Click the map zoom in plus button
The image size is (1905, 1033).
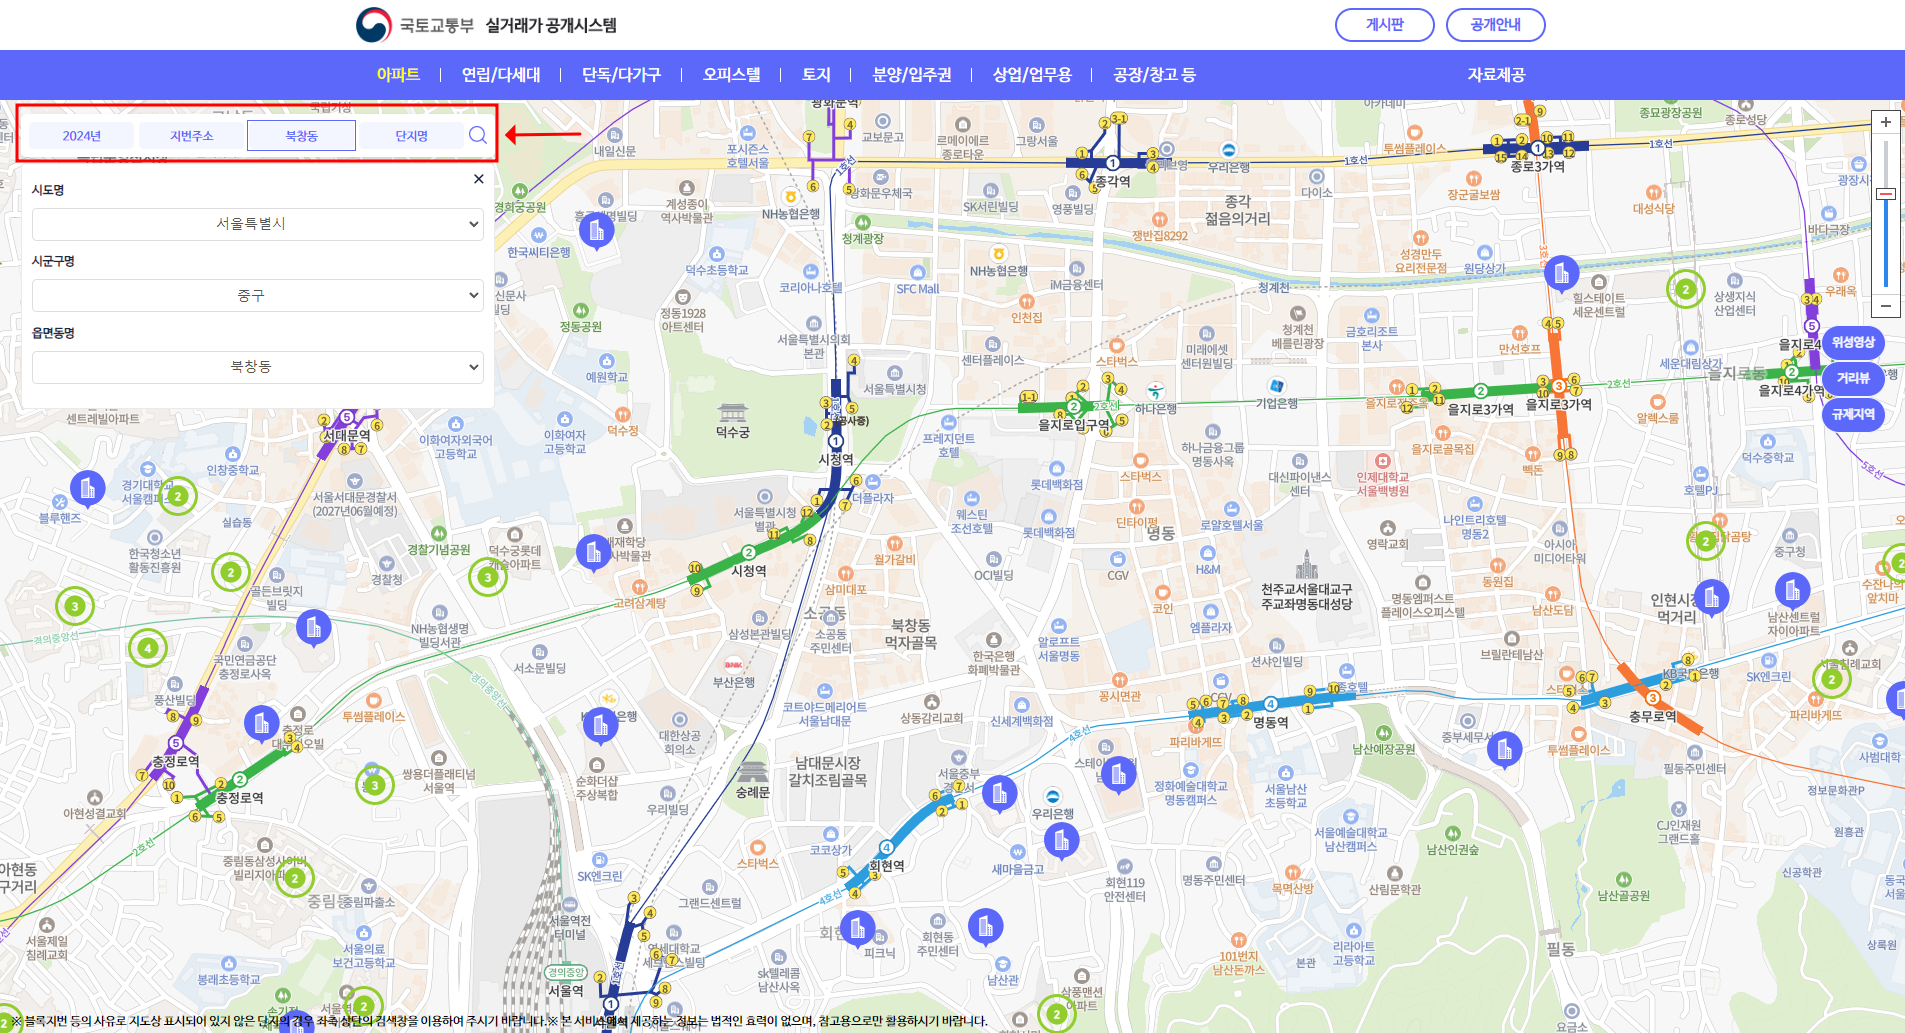click(1886, 122)
